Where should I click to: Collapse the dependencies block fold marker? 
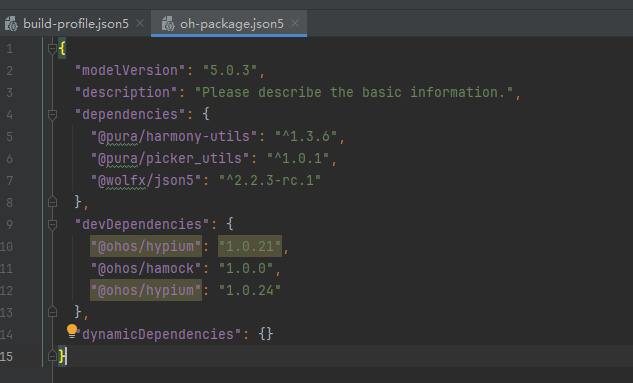[x=52, y=115]
